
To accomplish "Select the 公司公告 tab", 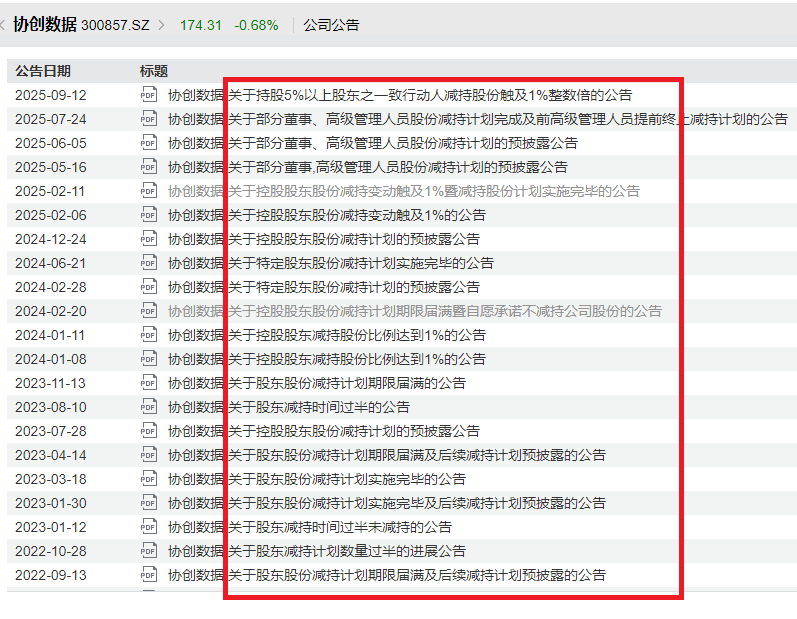I will click(331, 25).
